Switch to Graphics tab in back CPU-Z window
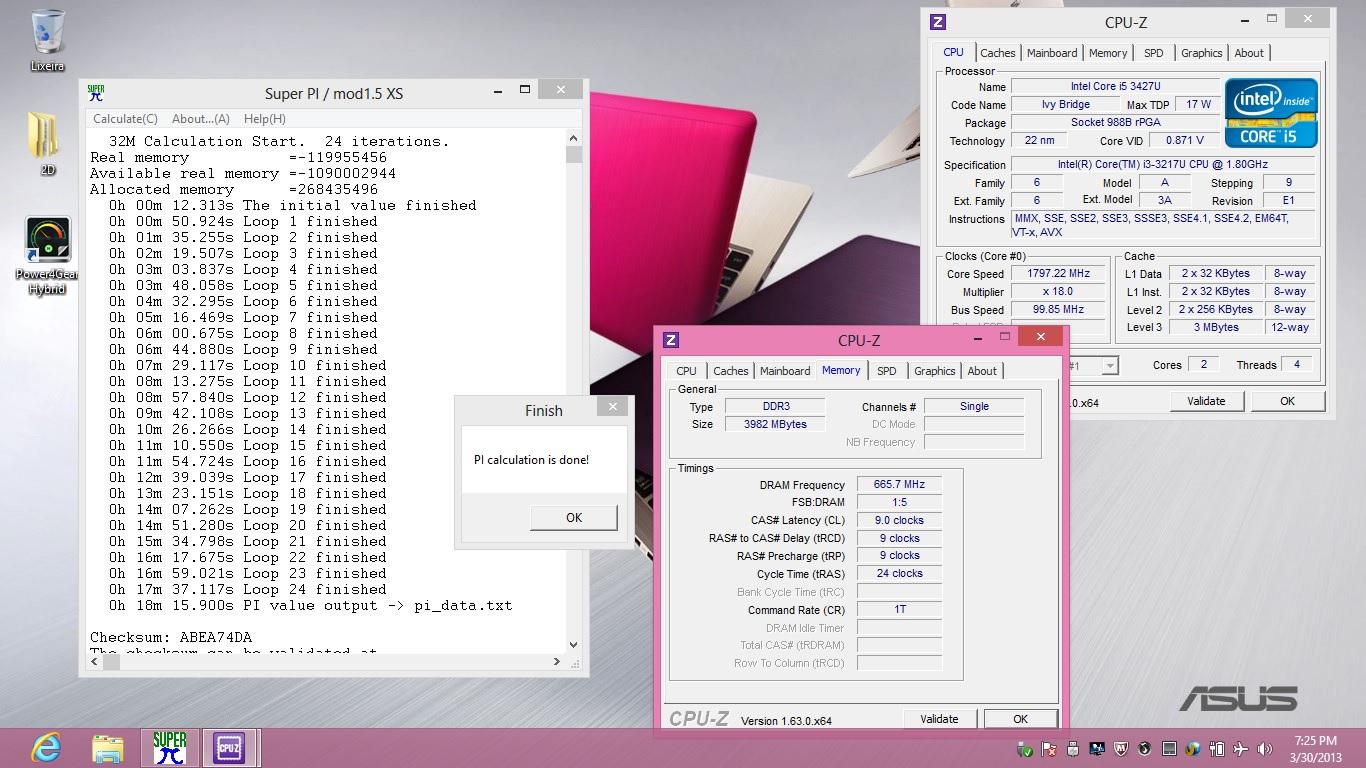Viewport: 1366px width, 768px height. coord(1202,53)
